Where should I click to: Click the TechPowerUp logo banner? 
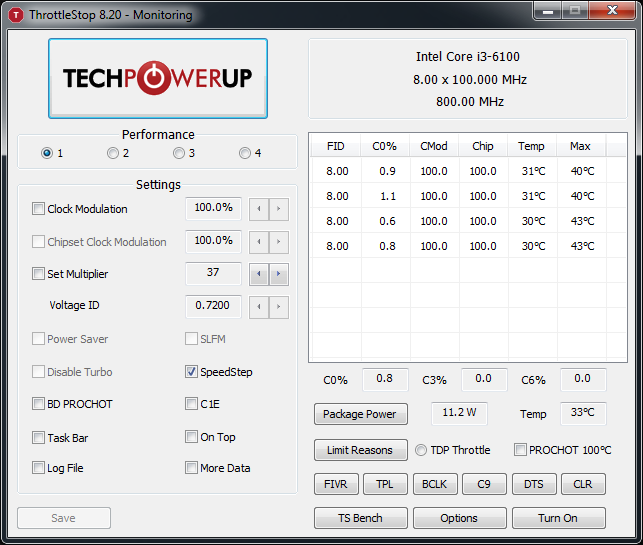point(158,78)
